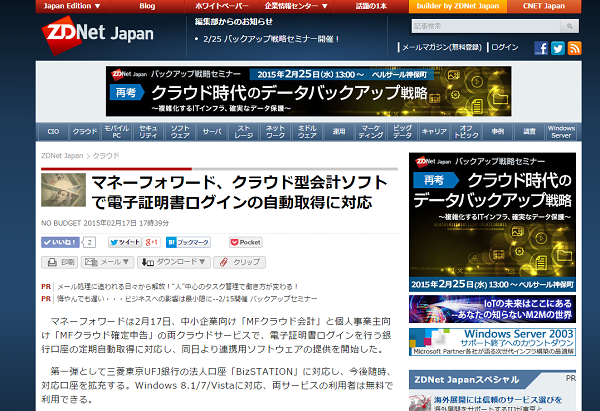The height and width of the screenshot is (411, 600).
Task: Open the 海外展開には信頼のサービス選びを link
Action: [498, 400]
